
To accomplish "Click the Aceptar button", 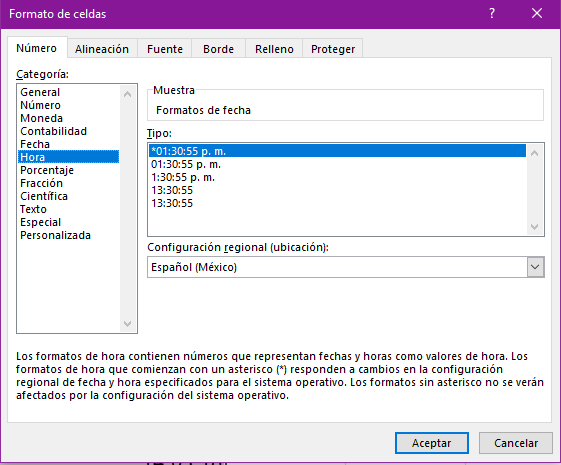I will (x=432, y=443).
